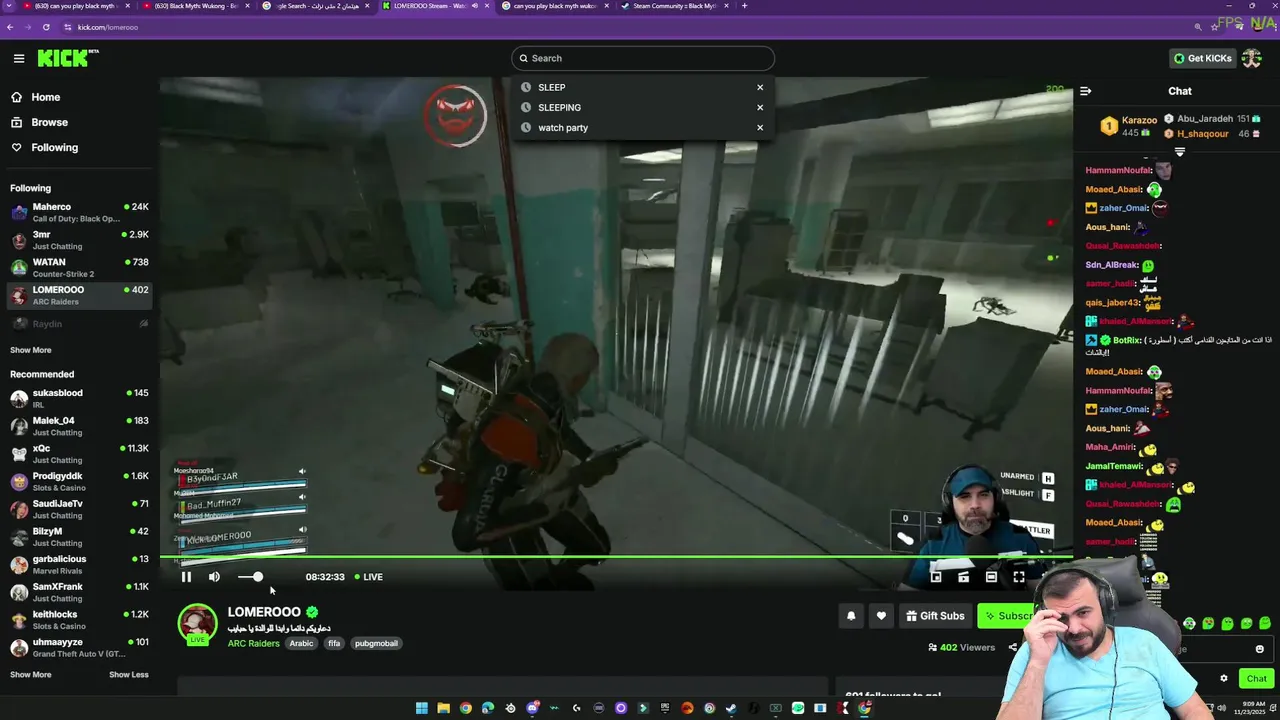The height and width of the screenshot is (720, 1280).
Task: Open keithlocks recommended channel
Action: coord(80,620)
